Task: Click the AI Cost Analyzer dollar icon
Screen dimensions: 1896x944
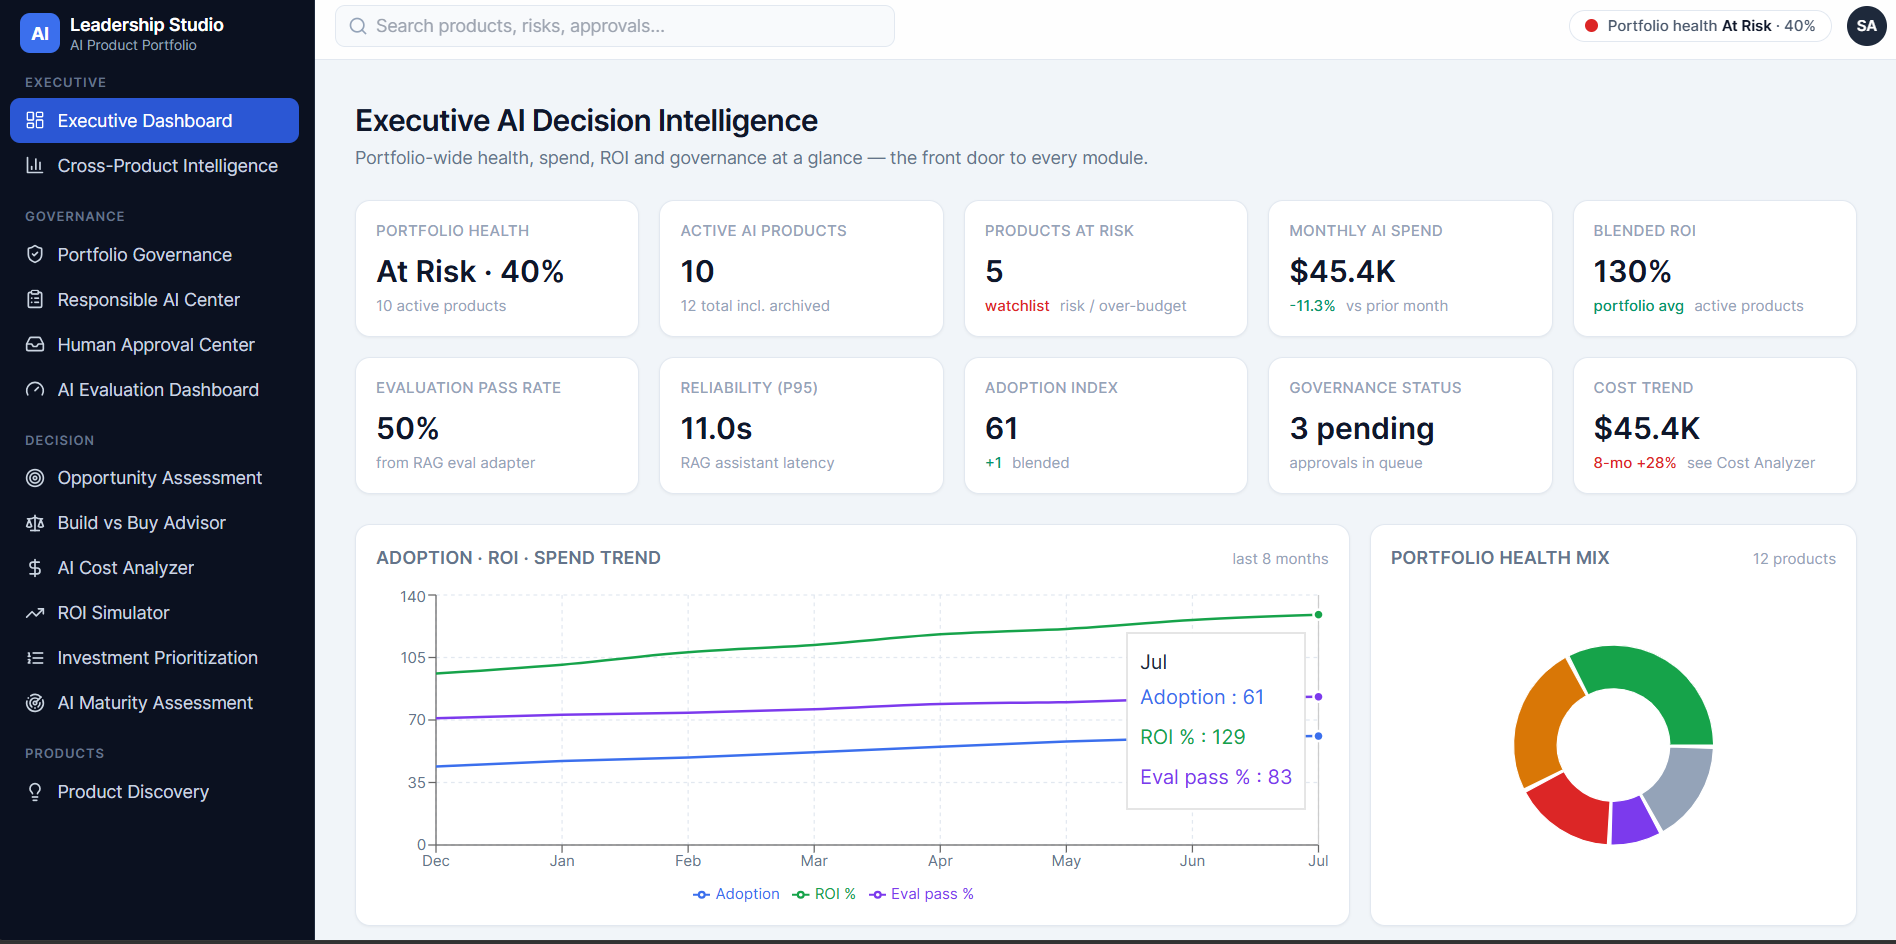Action: tap(35, 568)
